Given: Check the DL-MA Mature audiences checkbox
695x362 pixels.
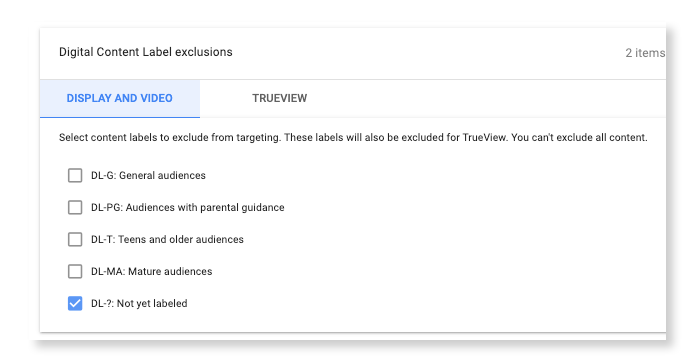Looking at the screenshot, I should point(75,271).
